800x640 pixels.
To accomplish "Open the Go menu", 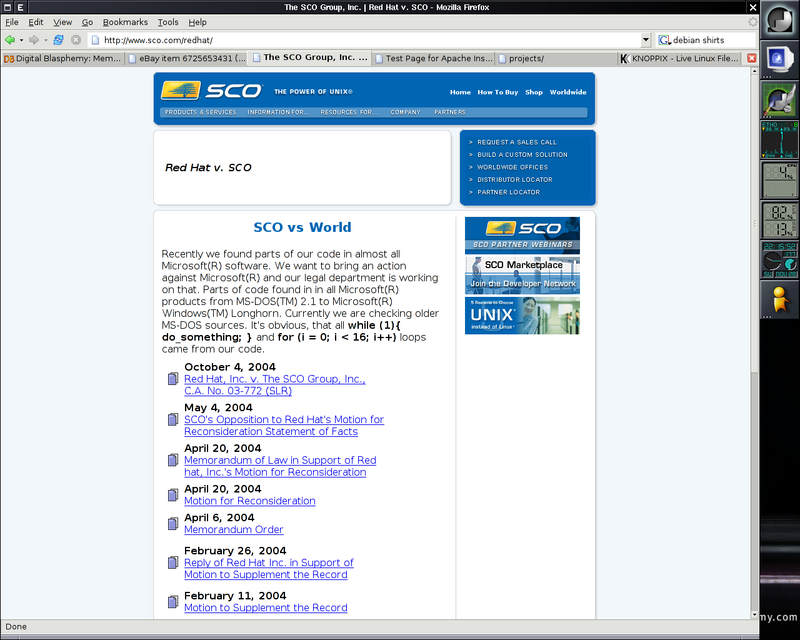I will pos(87,22).
